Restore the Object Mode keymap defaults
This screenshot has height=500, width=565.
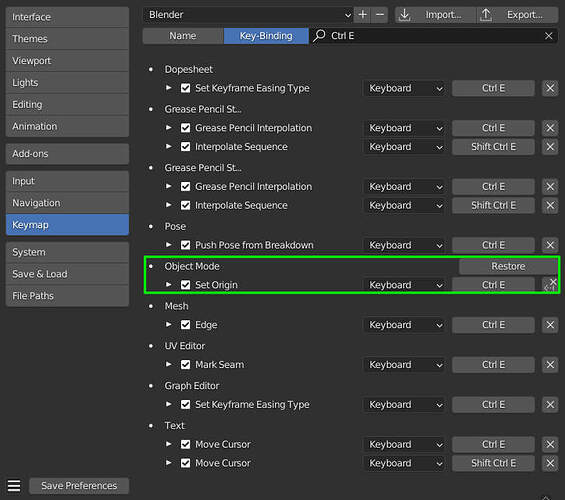508,266
